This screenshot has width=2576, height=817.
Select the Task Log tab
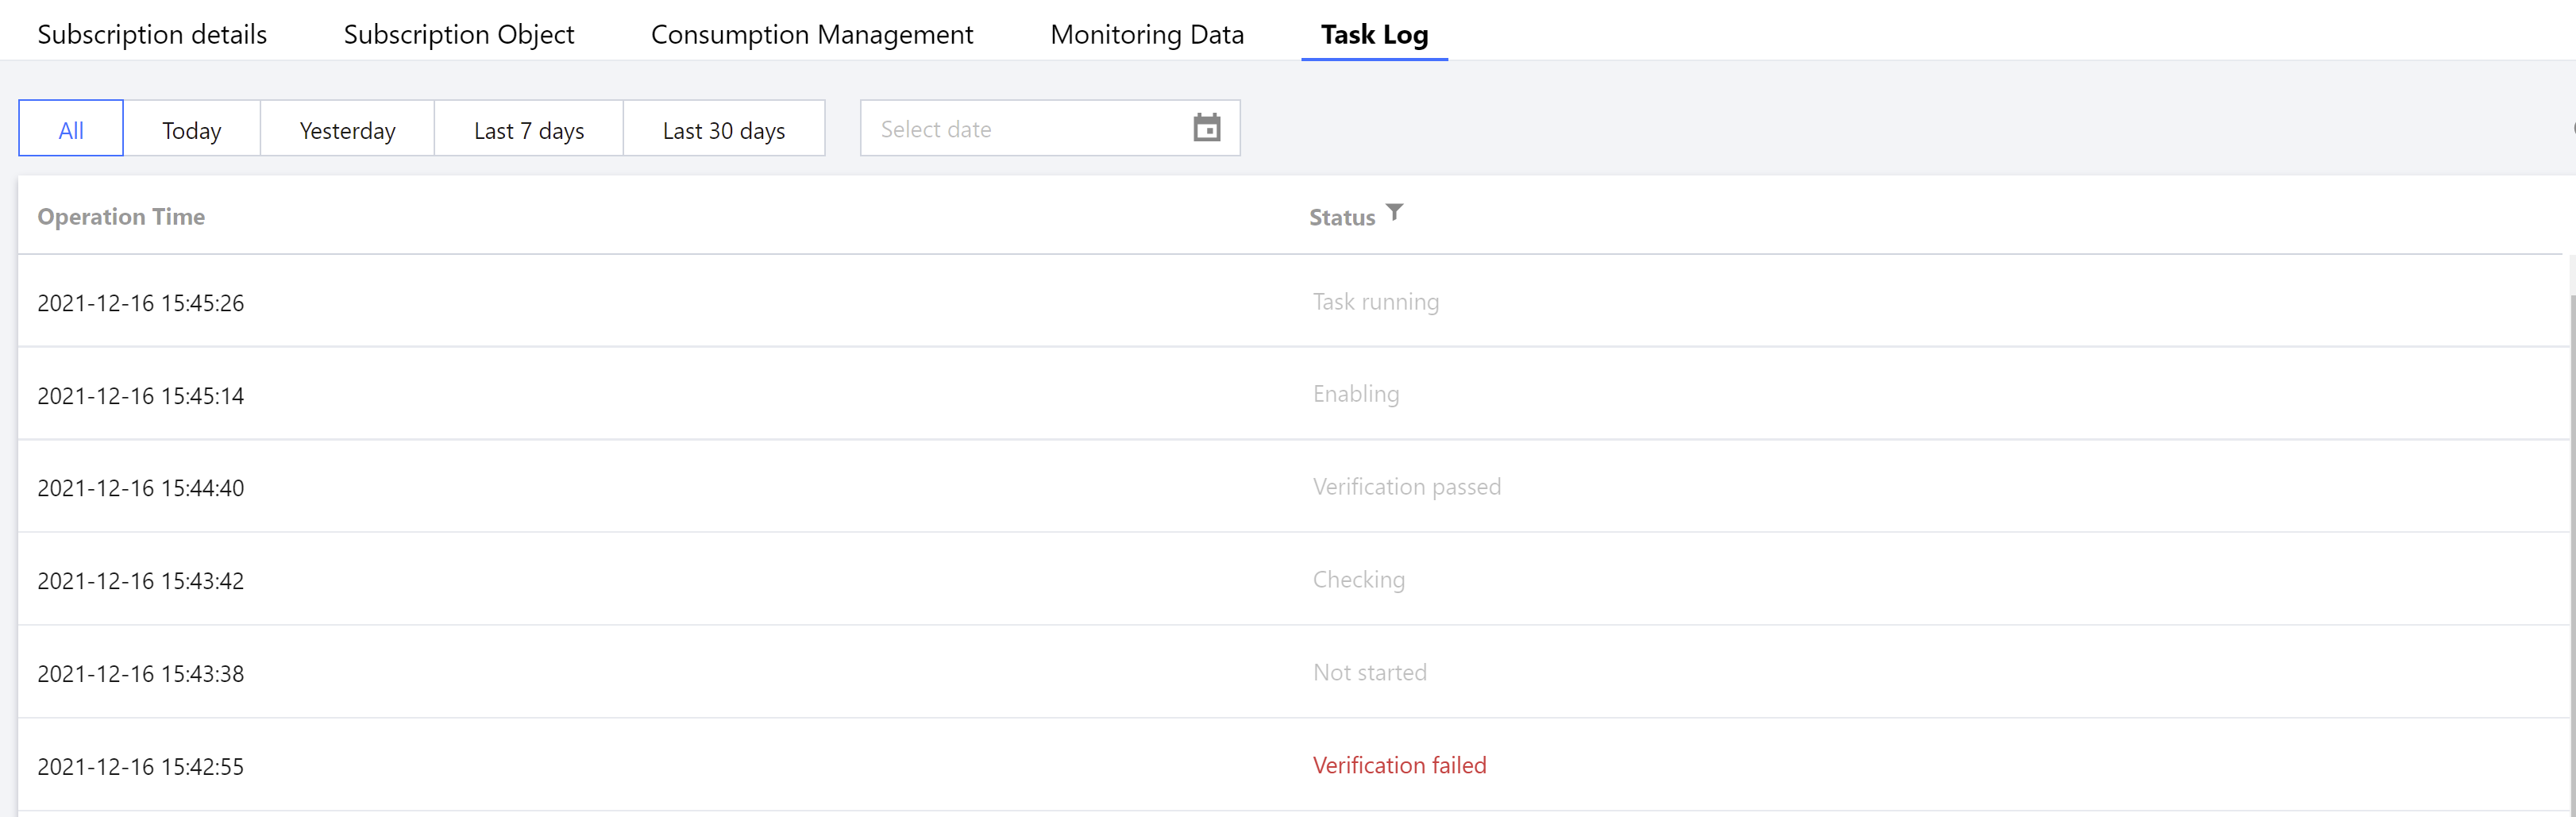(1373, 34)
